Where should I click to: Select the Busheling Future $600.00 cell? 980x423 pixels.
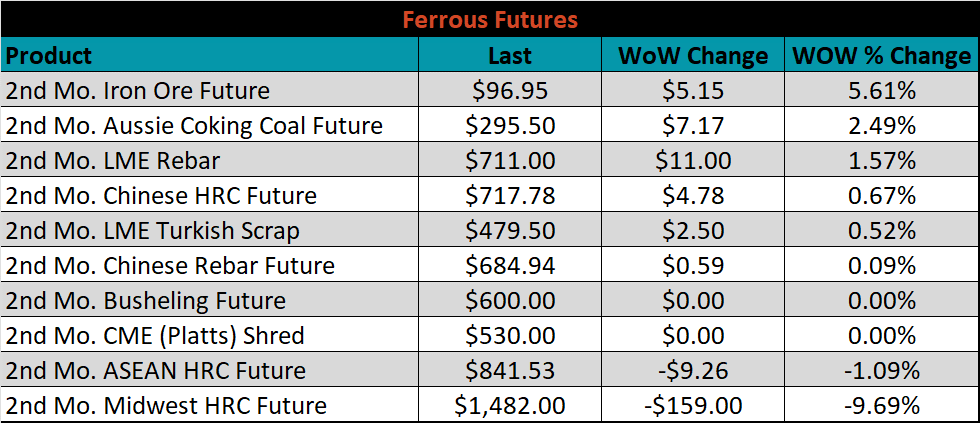510,300
